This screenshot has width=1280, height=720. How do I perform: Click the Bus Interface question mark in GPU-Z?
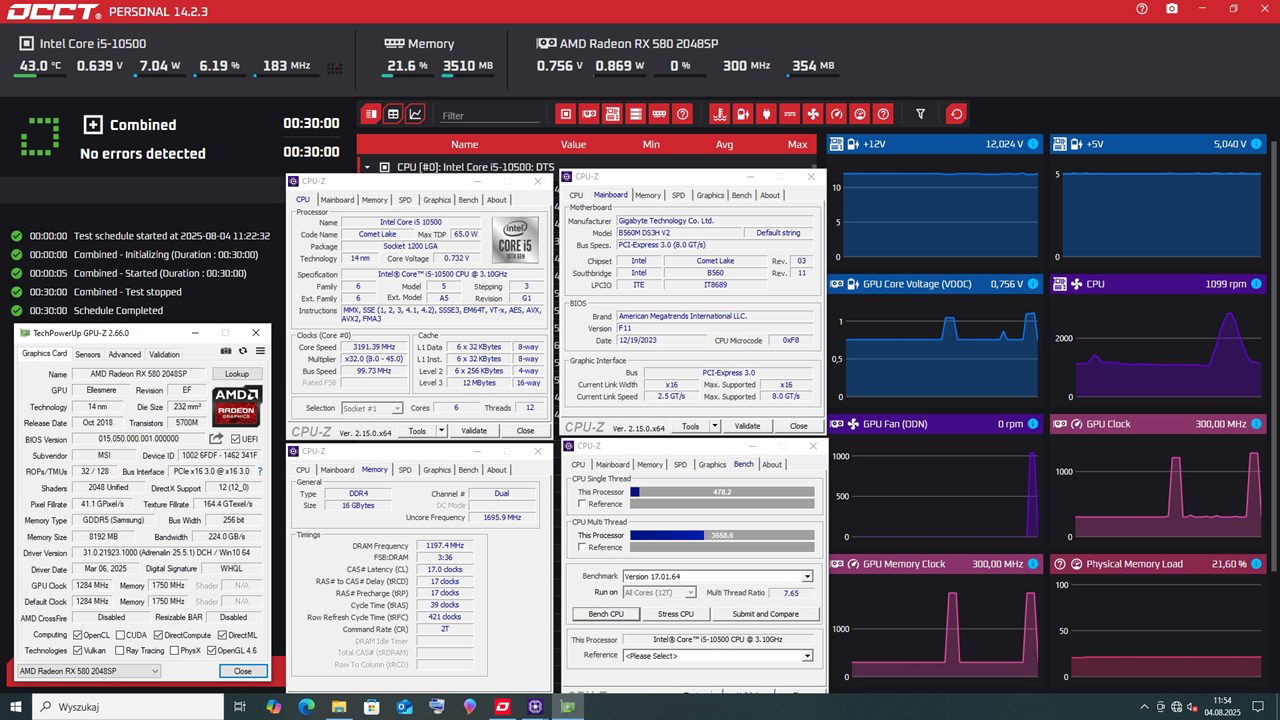260,471
